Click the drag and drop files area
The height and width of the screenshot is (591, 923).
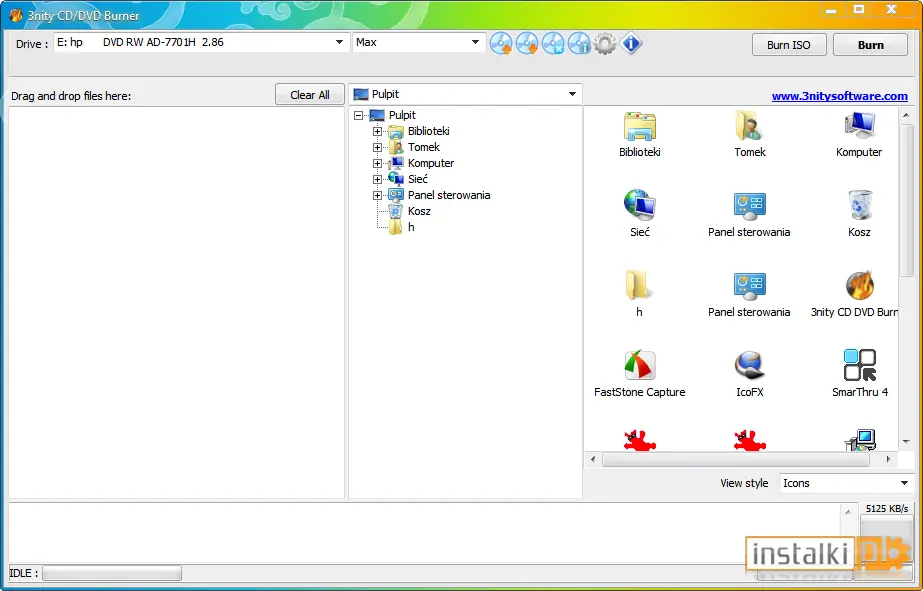[176, 302]
